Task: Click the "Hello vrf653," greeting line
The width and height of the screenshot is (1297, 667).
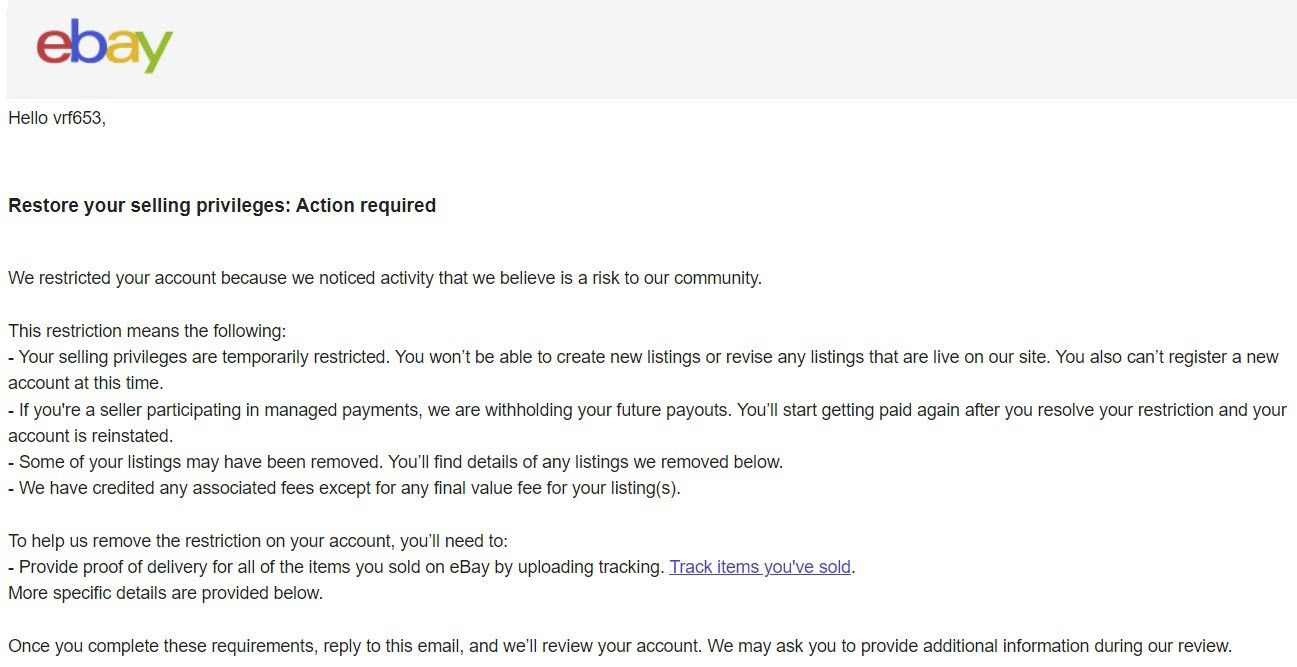Action: [57, 118]
